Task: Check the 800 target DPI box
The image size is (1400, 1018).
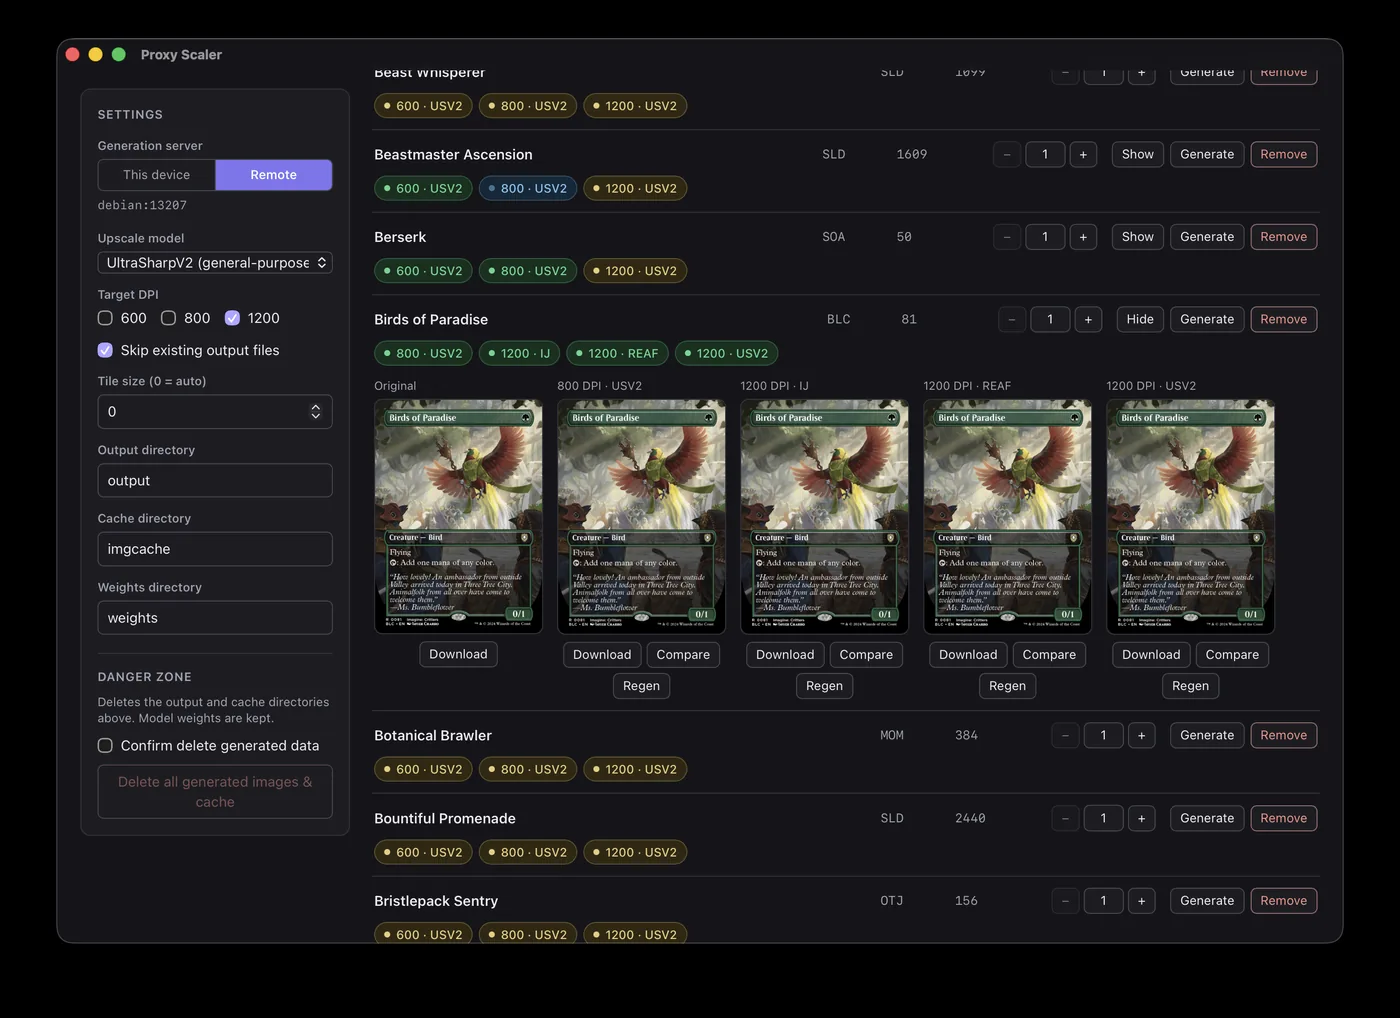Action: (169, 318)
